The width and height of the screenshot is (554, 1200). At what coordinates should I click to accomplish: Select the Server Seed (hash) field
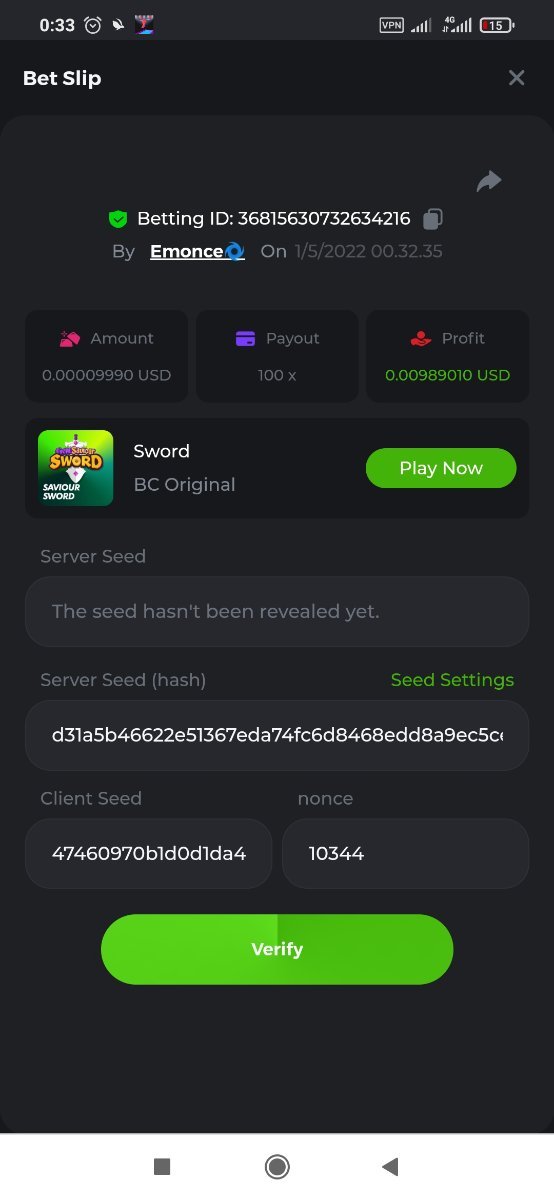pos(277,736)
